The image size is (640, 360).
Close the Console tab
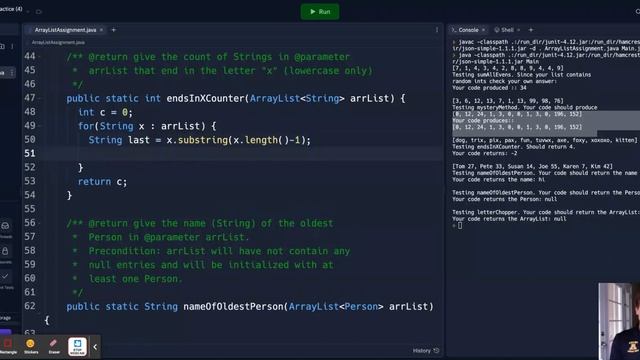point(483,30)
